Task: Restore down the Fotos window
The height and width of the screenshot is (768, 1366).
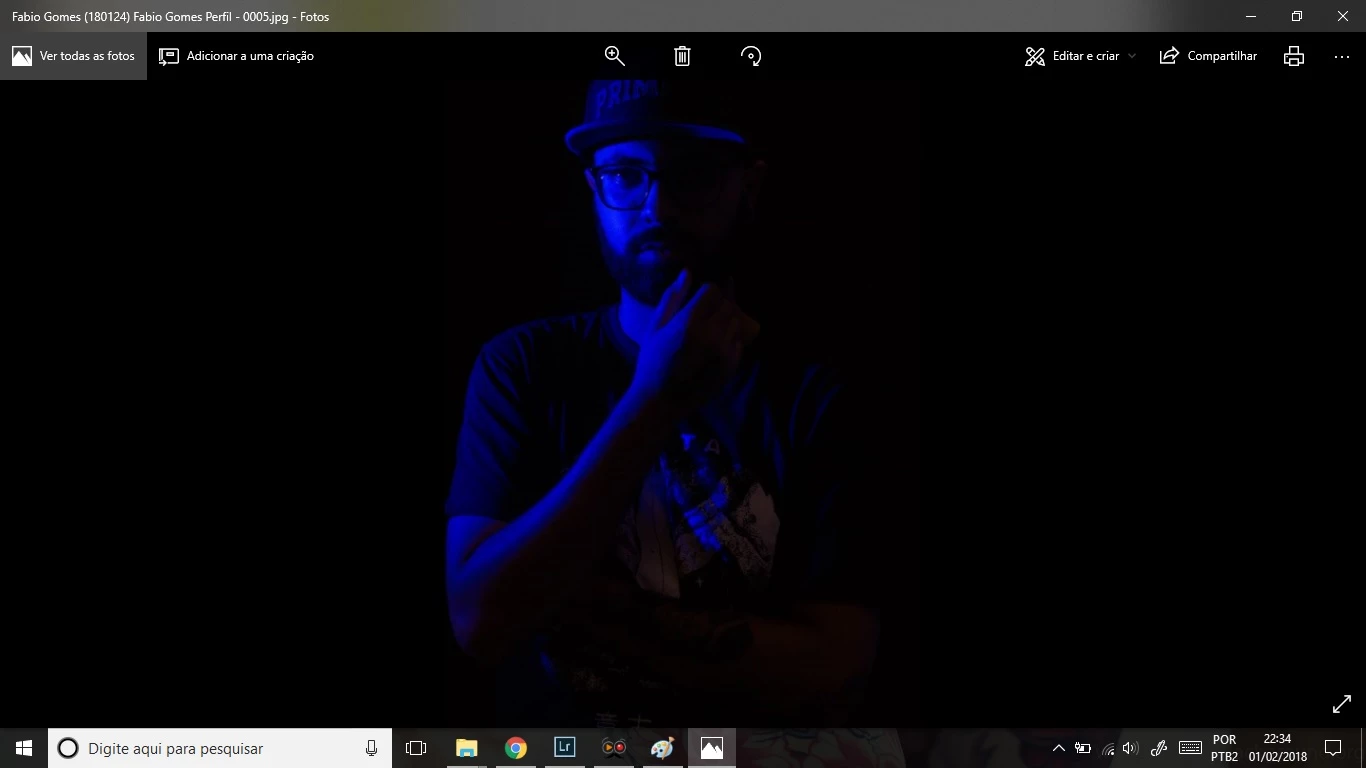Action: pyautogui.click(x=1297, y=16)
